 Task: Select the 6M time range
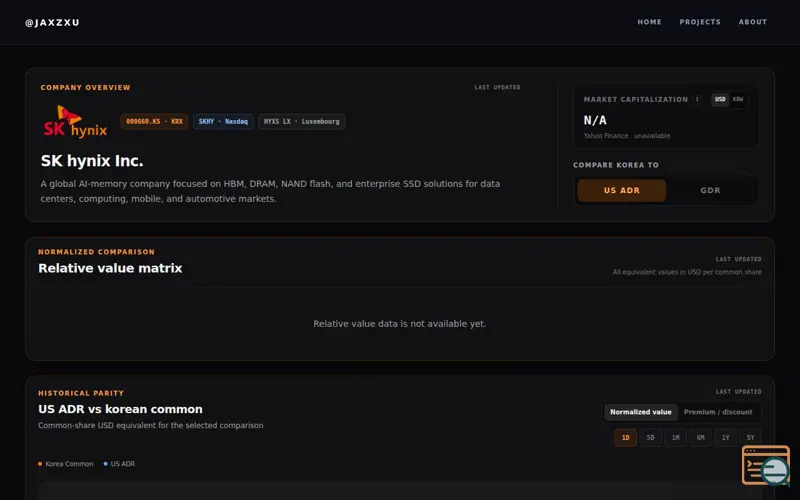pos(701,438)
